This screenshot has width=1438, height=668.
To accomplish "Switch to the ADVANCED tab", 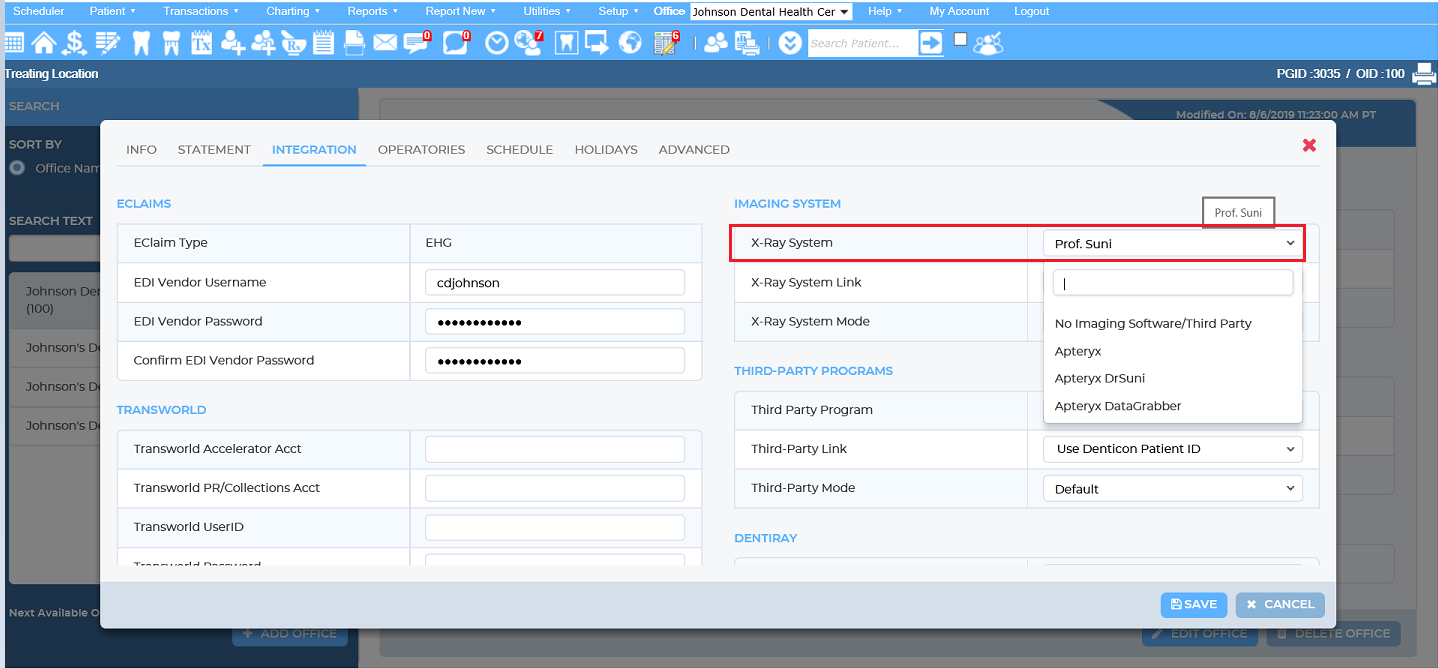I will click(694, 149).
